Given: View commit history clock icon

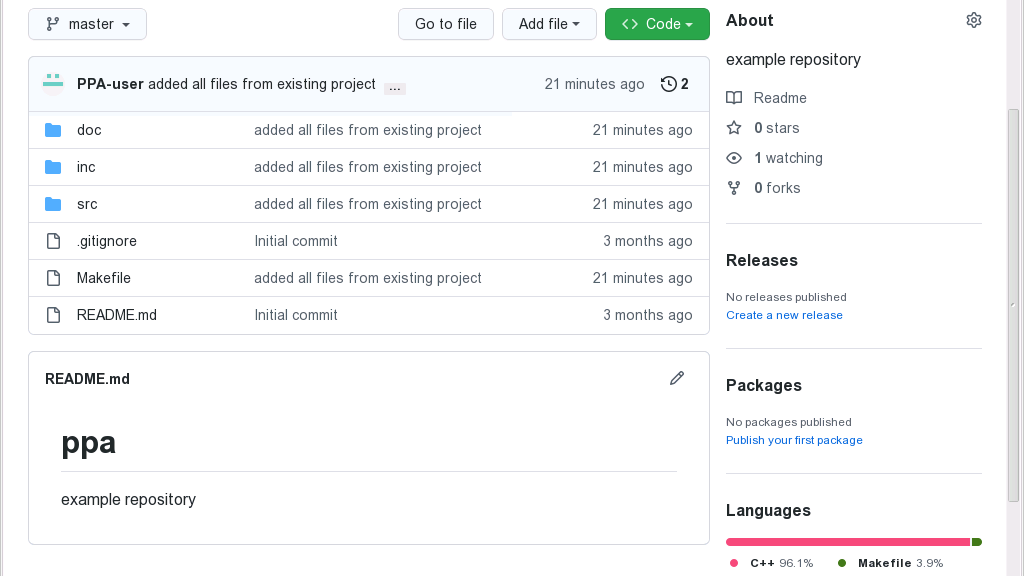Looking at the screenshot, I should pyautogui.click(x=668, y=84).
